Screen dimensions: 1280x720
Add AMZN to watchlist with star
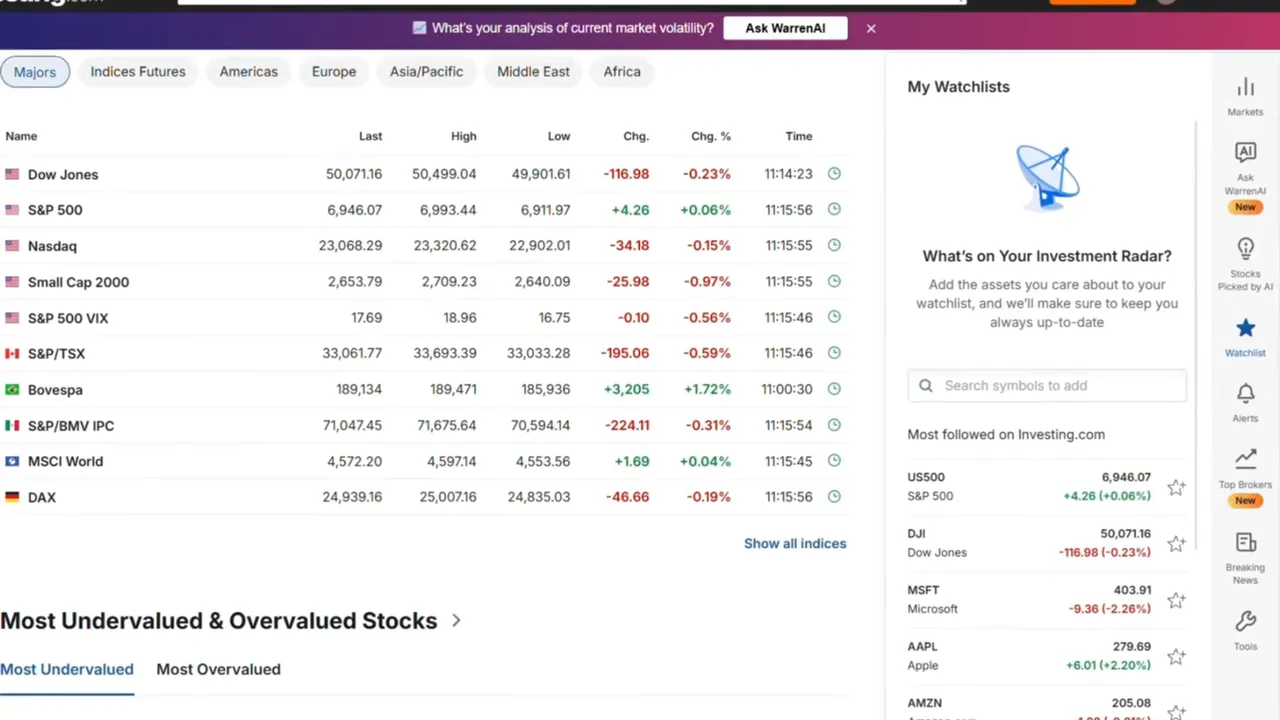coord(1176,712)
